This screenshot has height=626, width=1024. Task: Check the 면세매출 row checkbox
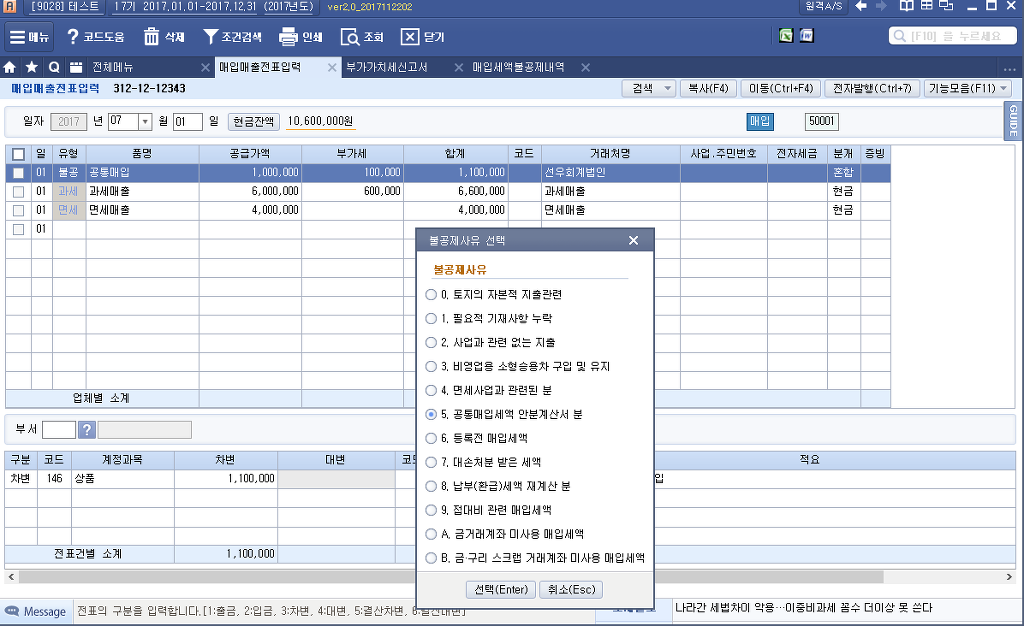[x=18, y=211]
